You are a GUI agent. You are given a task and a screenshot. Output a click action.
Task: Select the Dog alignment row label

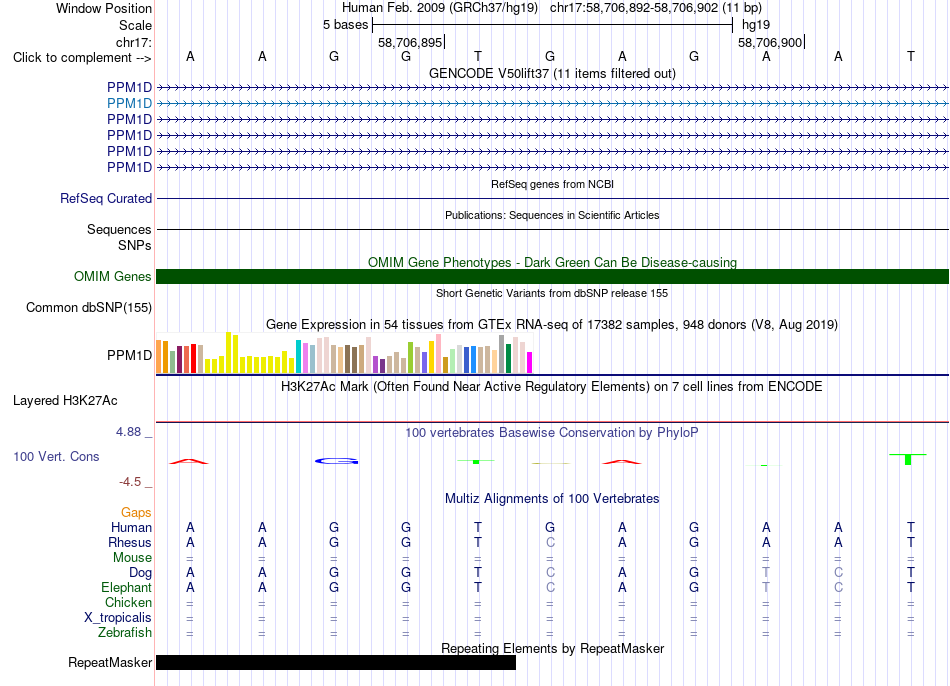(x=140, y=573)
